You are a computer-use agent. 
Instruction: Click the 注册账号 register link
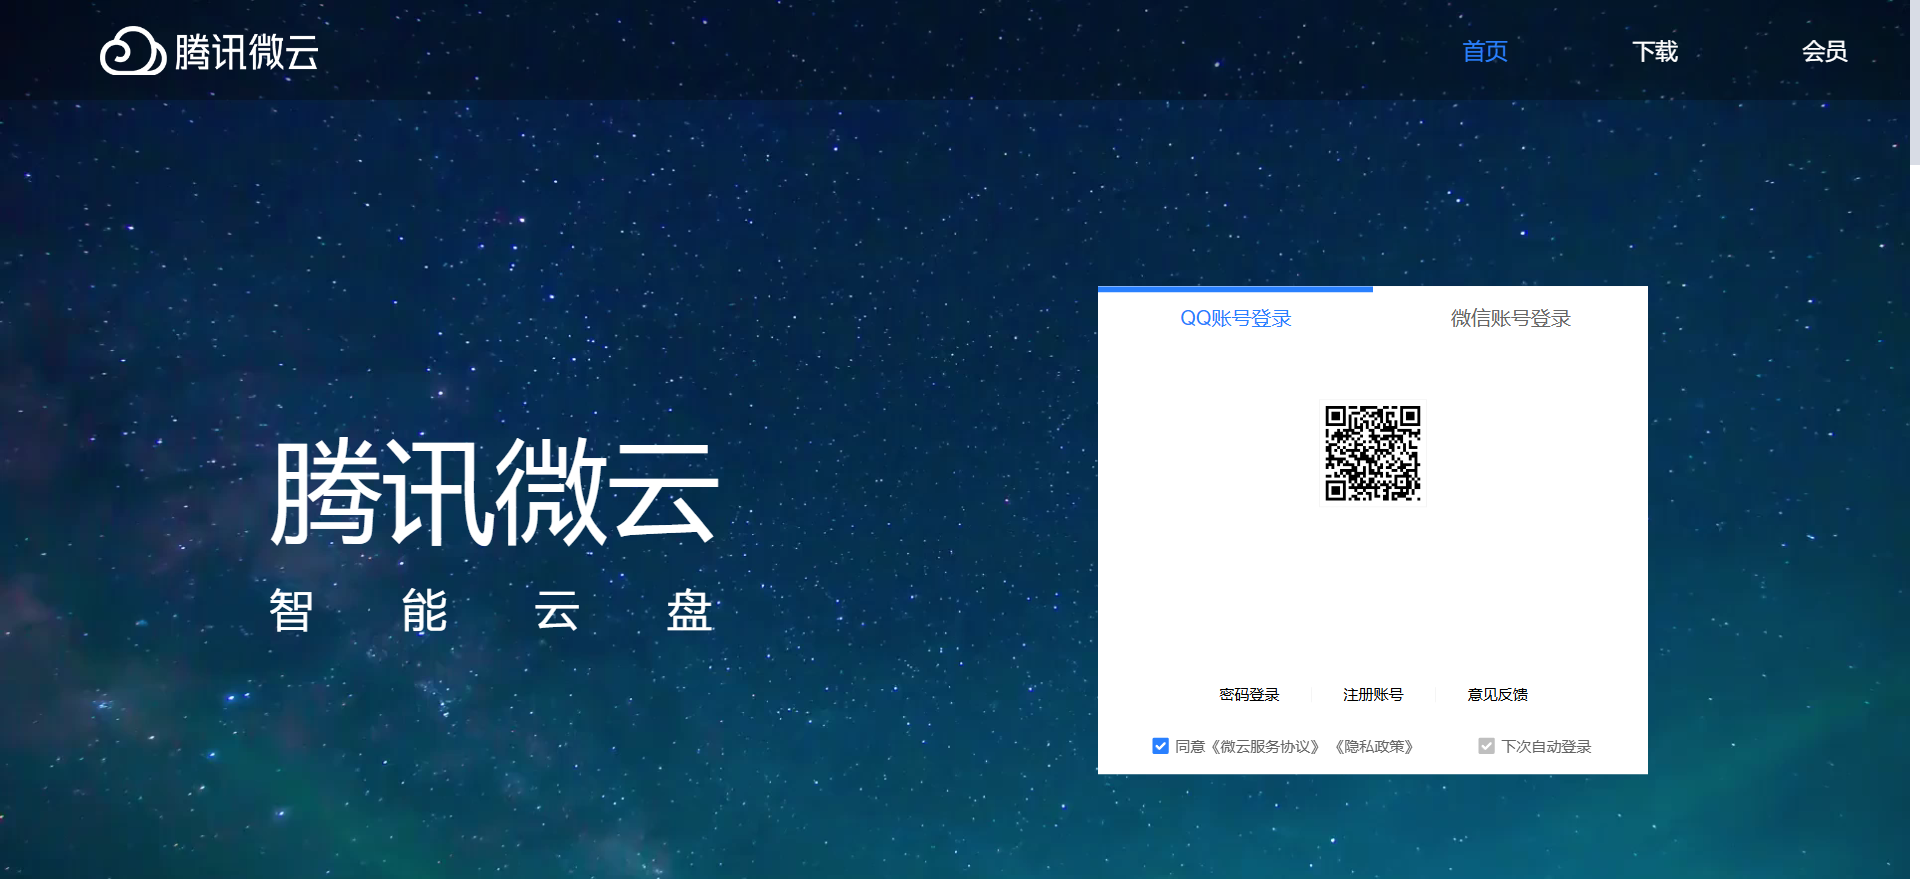tap(1372, 695)
